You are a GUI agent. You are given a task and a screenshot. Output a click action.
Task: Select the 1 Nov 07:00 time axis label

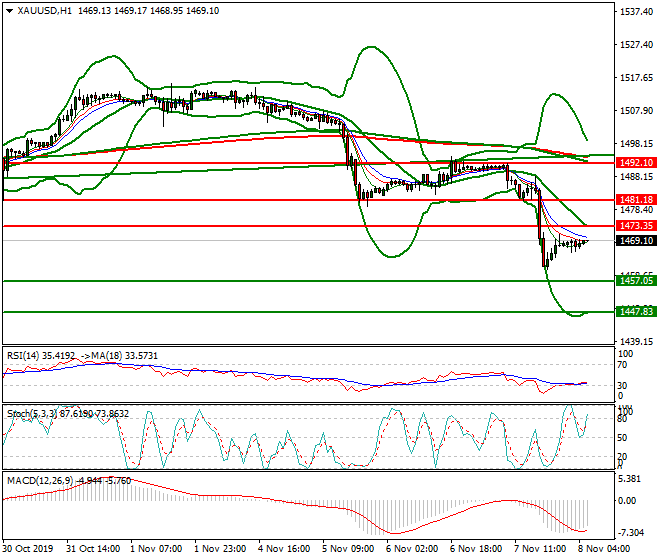pos(156,549)
